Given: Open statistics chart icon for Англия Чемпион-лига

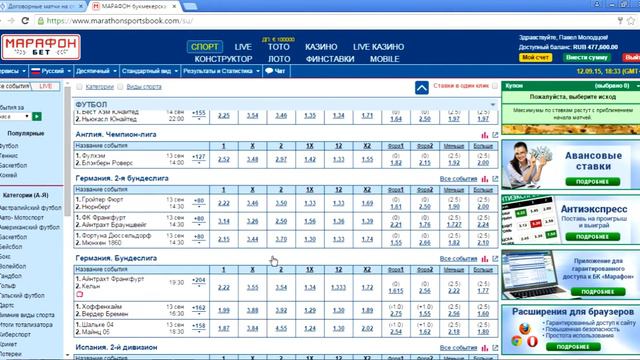Looking at the screenshot, I should click(x=484, y=135).
